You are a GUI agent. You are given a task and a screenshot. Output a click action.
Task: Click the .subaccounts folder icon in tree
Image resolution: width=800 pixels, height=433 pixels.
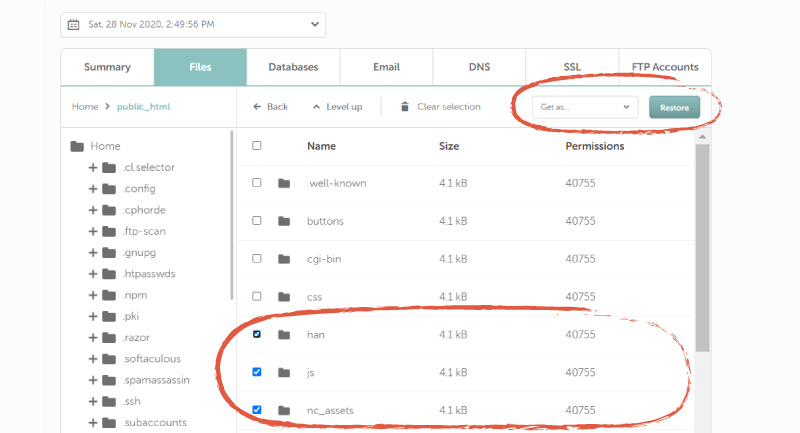click(109, 423)
